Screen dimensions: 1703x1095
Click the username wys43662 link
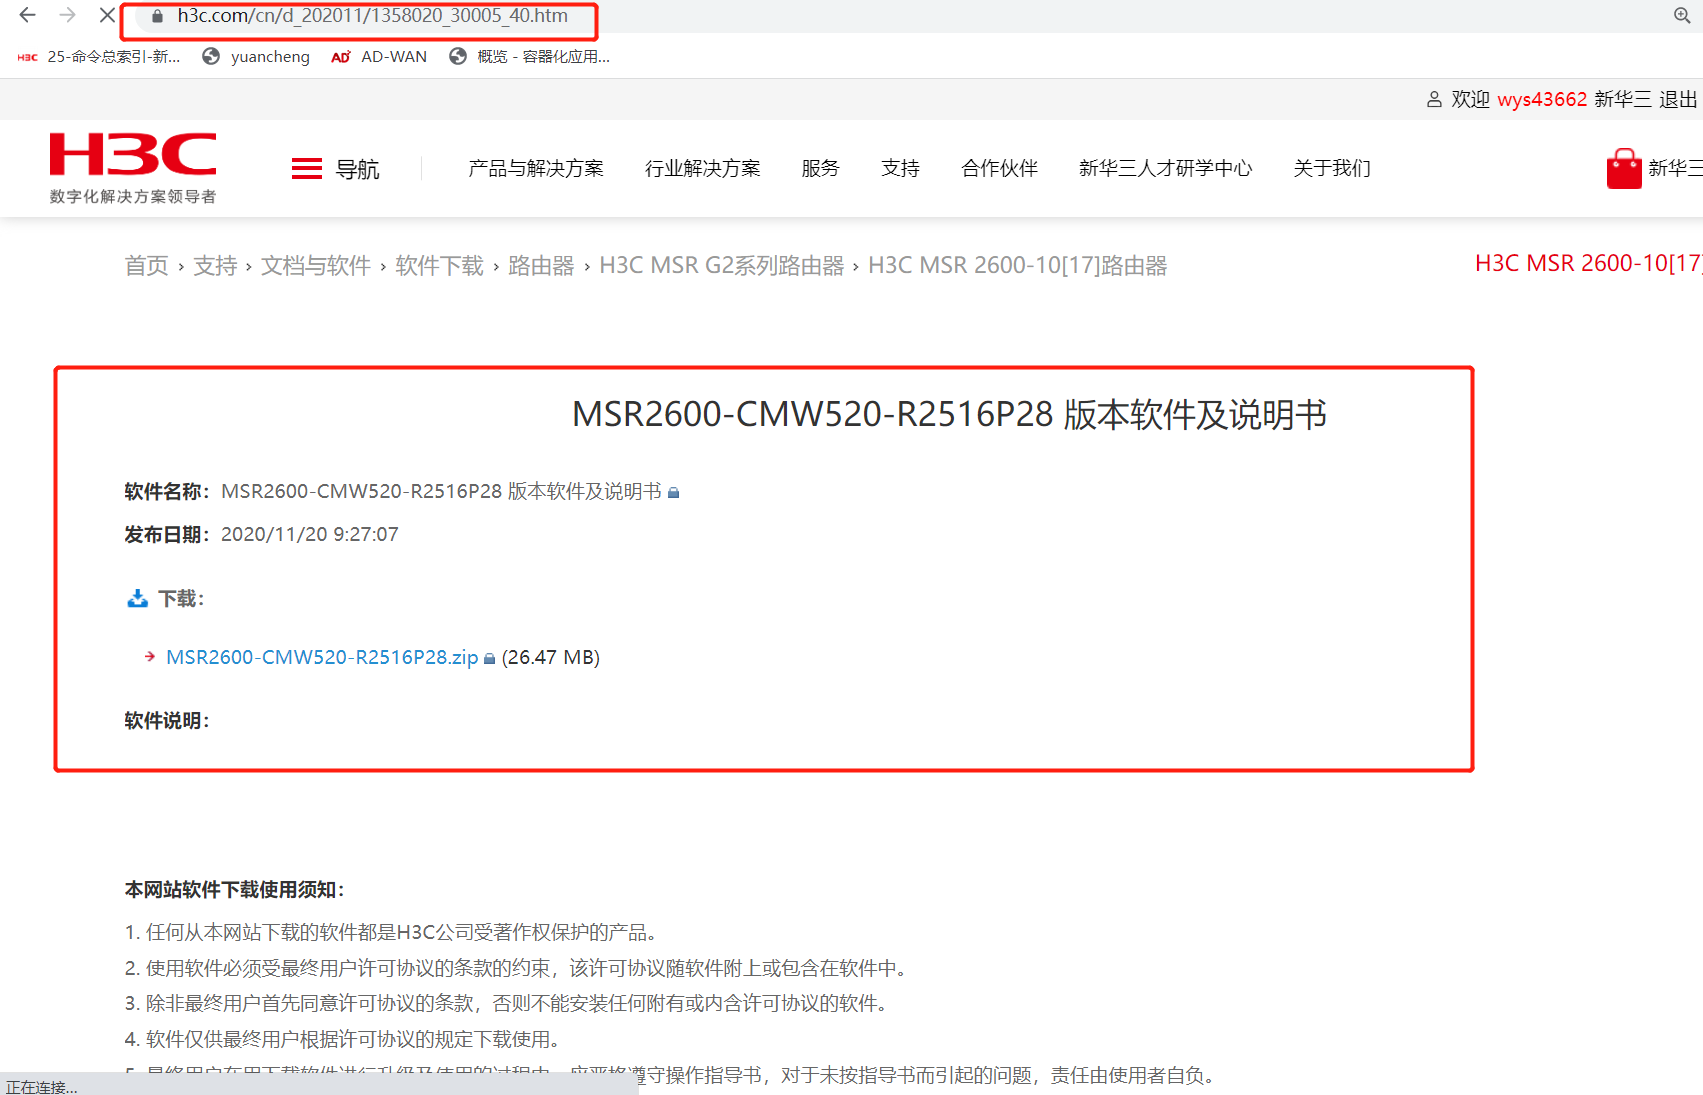(1542, 99)
